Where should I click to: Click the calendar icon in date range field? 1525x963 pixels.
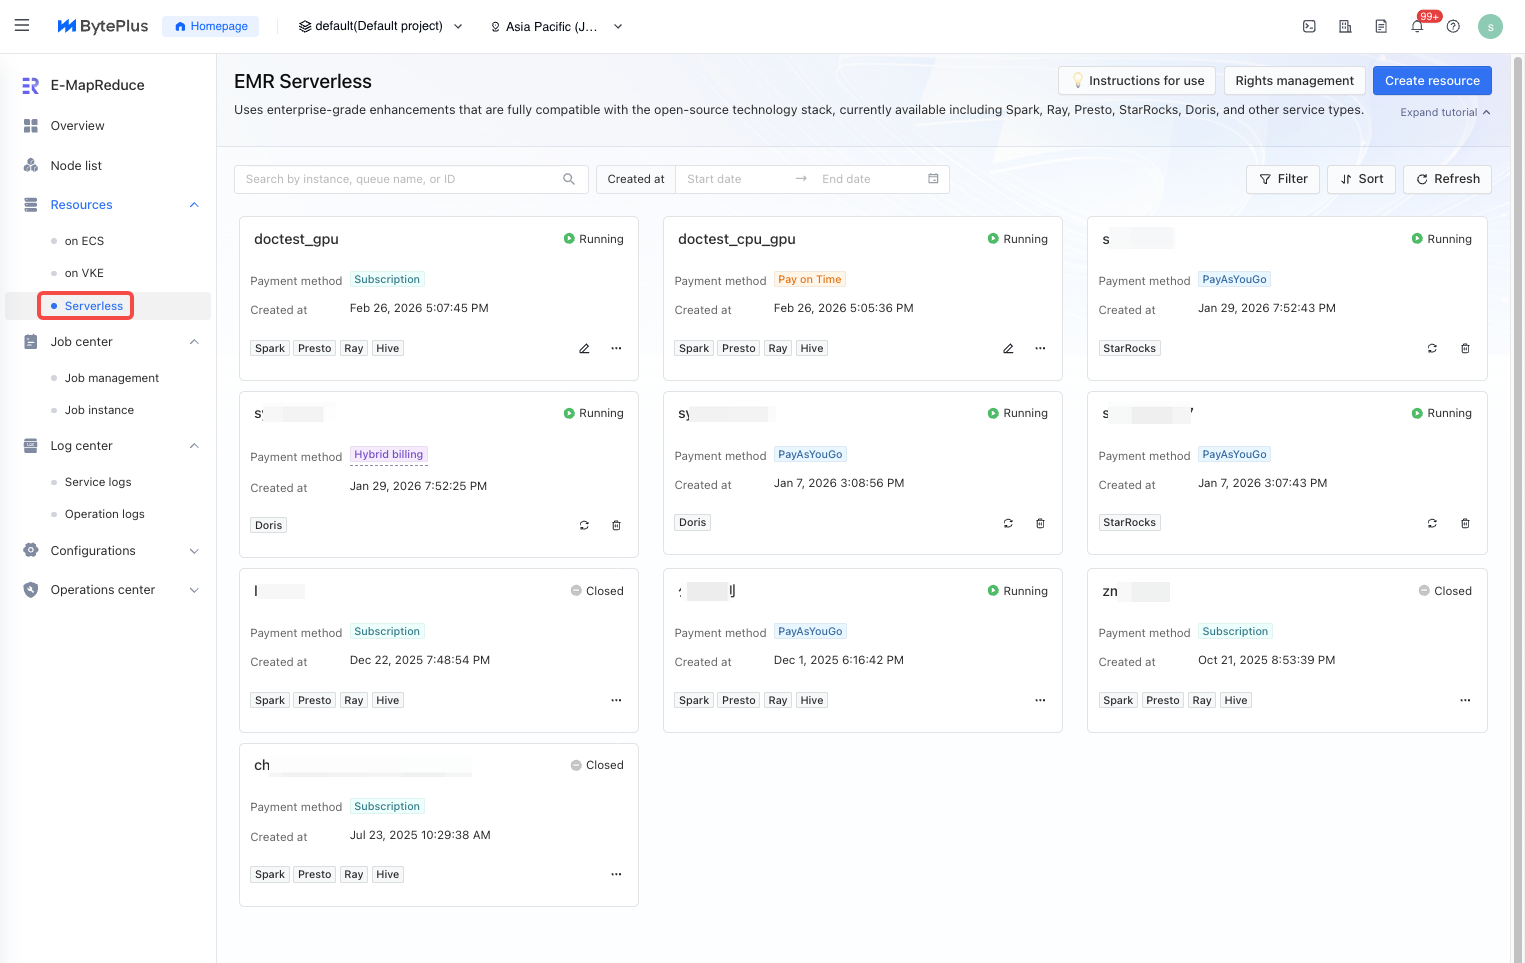click(933, 179)
